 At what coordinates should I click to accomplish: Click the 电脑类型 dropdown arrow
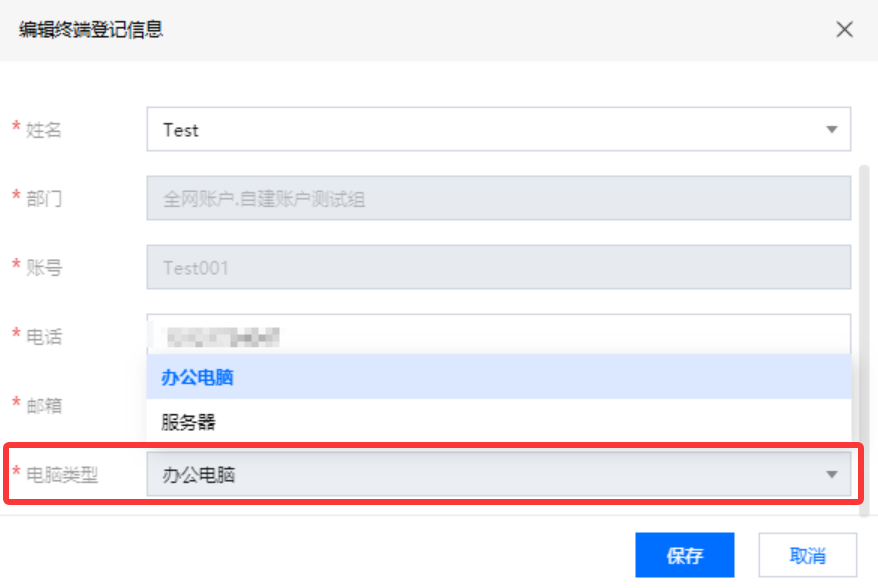(x=832, y=474)
